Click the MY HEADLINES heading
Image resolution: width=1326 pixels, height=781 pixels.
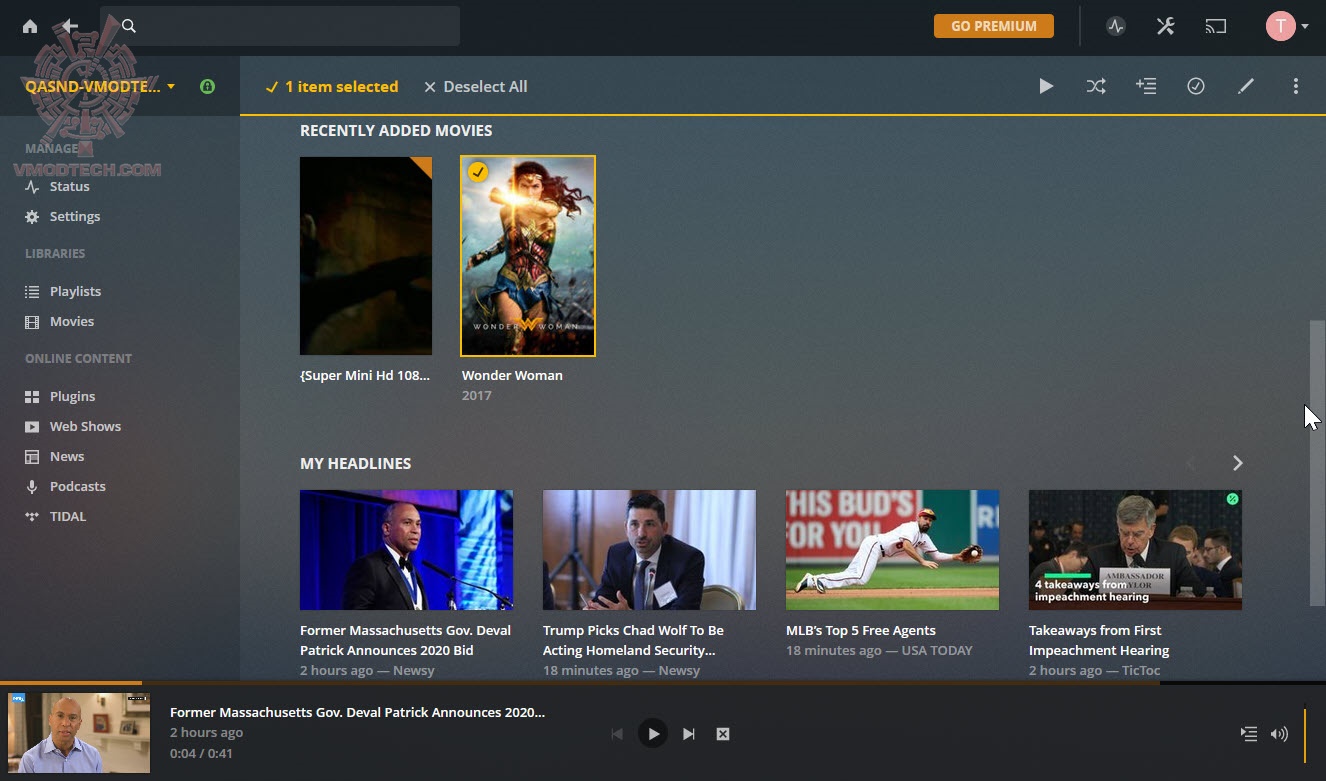(356, 463)
